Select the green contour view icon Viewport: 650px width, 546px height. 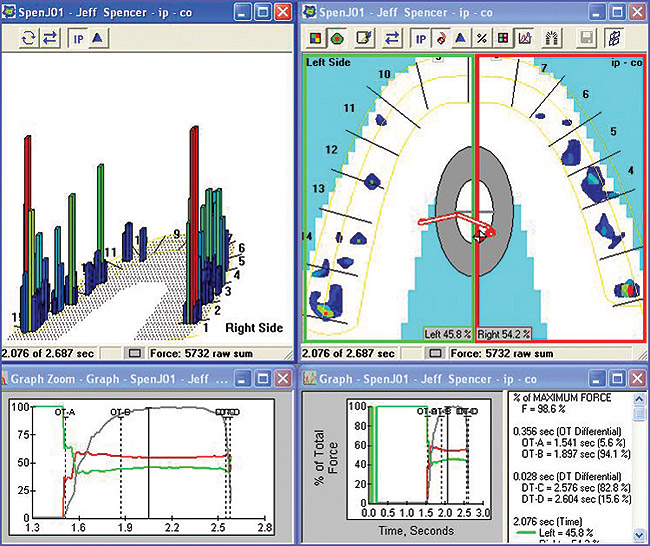point(337,39)
